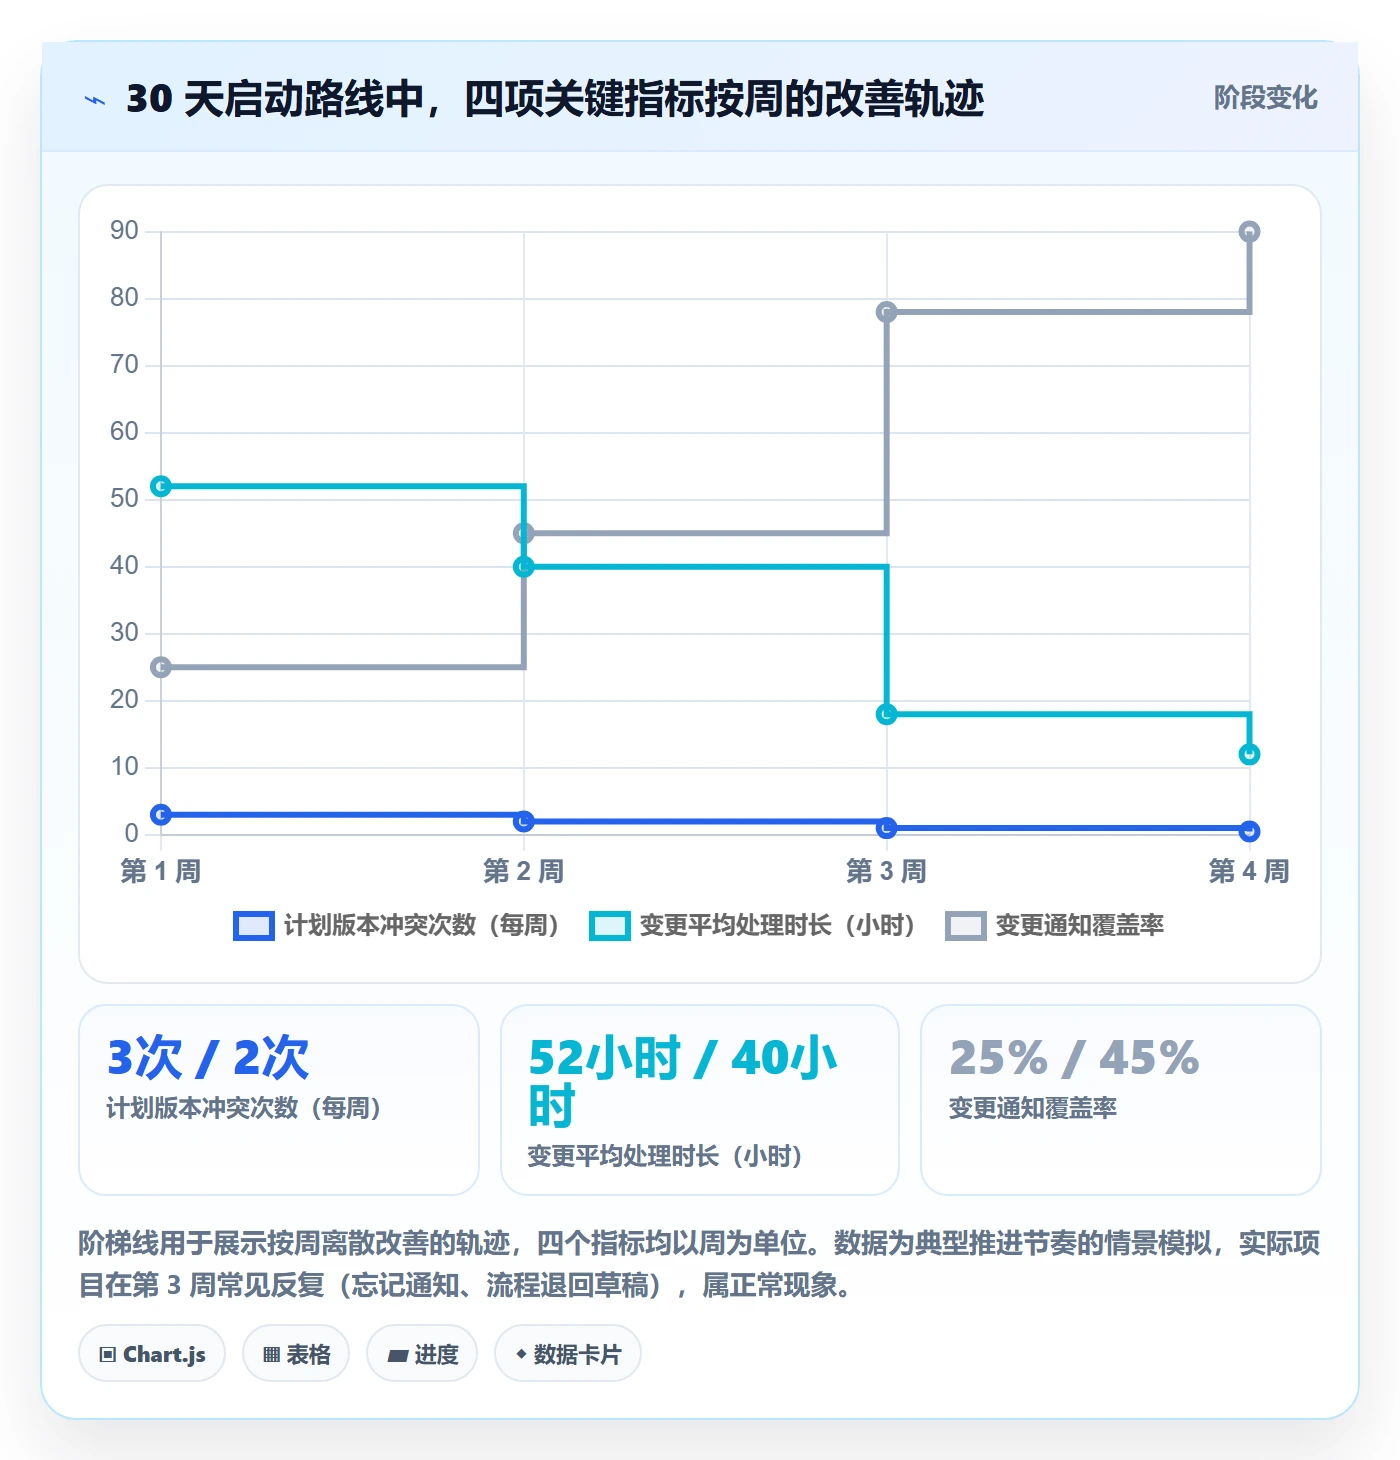
Task: Click the 90 y-axis tick label
Action: click(124, 231)
